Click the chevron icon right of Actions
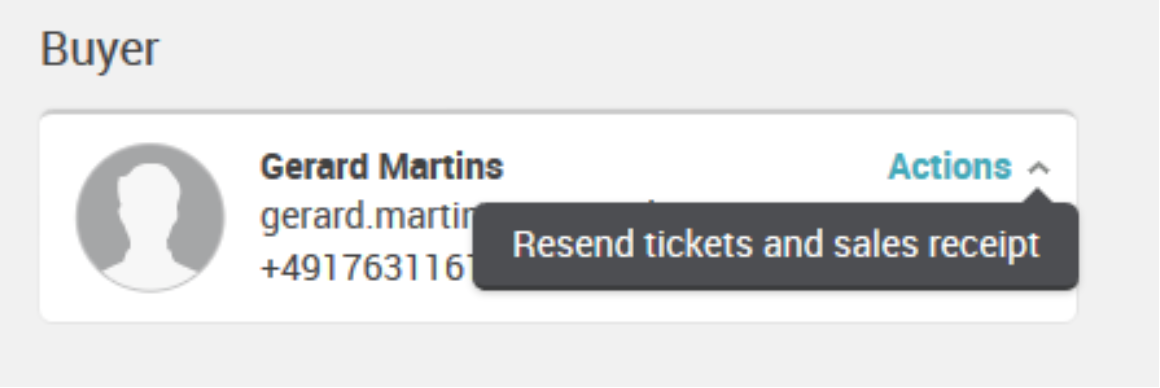The image size is (1160, 388). click(1039, 168)
